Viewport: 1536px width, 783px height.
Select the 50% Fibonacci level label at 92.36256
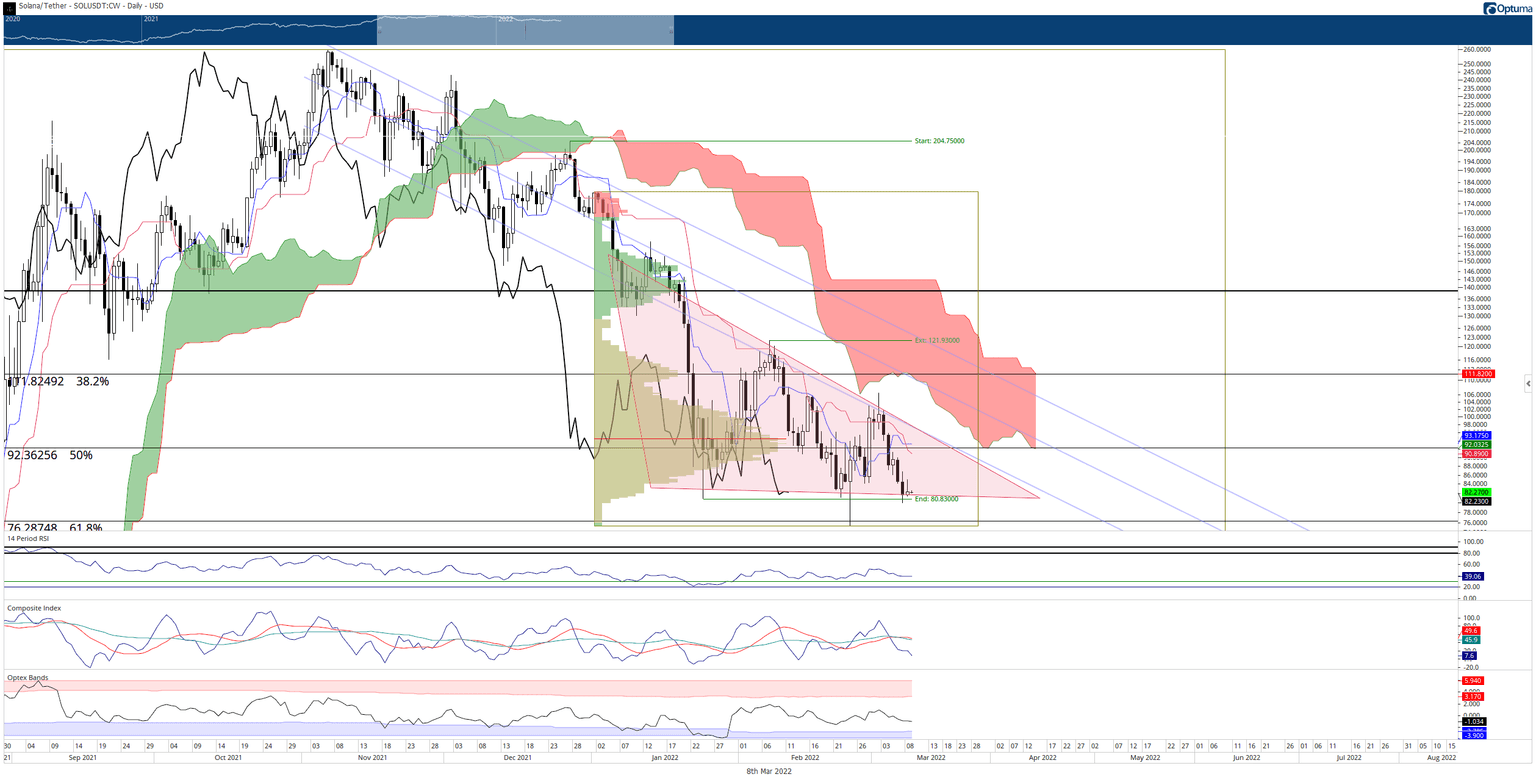pyautogui.click(x=49, y=455)
